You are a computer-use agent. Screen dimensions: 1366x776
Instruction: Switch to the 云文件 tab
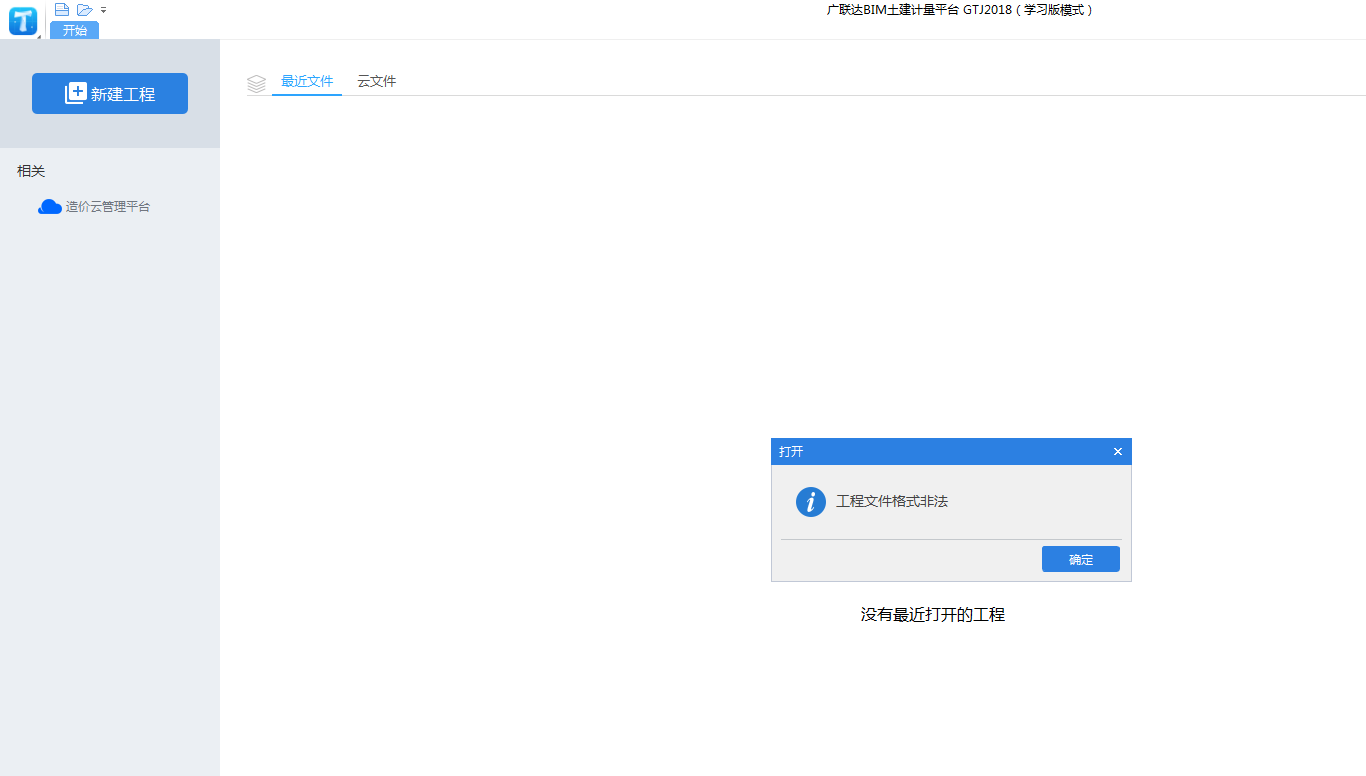point(377,82)
